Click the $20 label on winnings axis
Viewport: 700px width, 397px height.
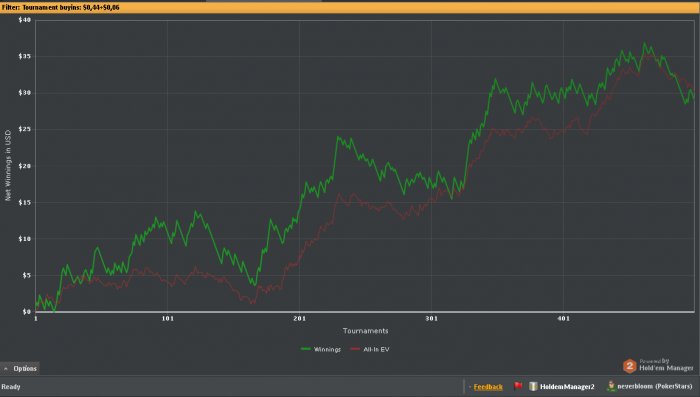[25, 166]
